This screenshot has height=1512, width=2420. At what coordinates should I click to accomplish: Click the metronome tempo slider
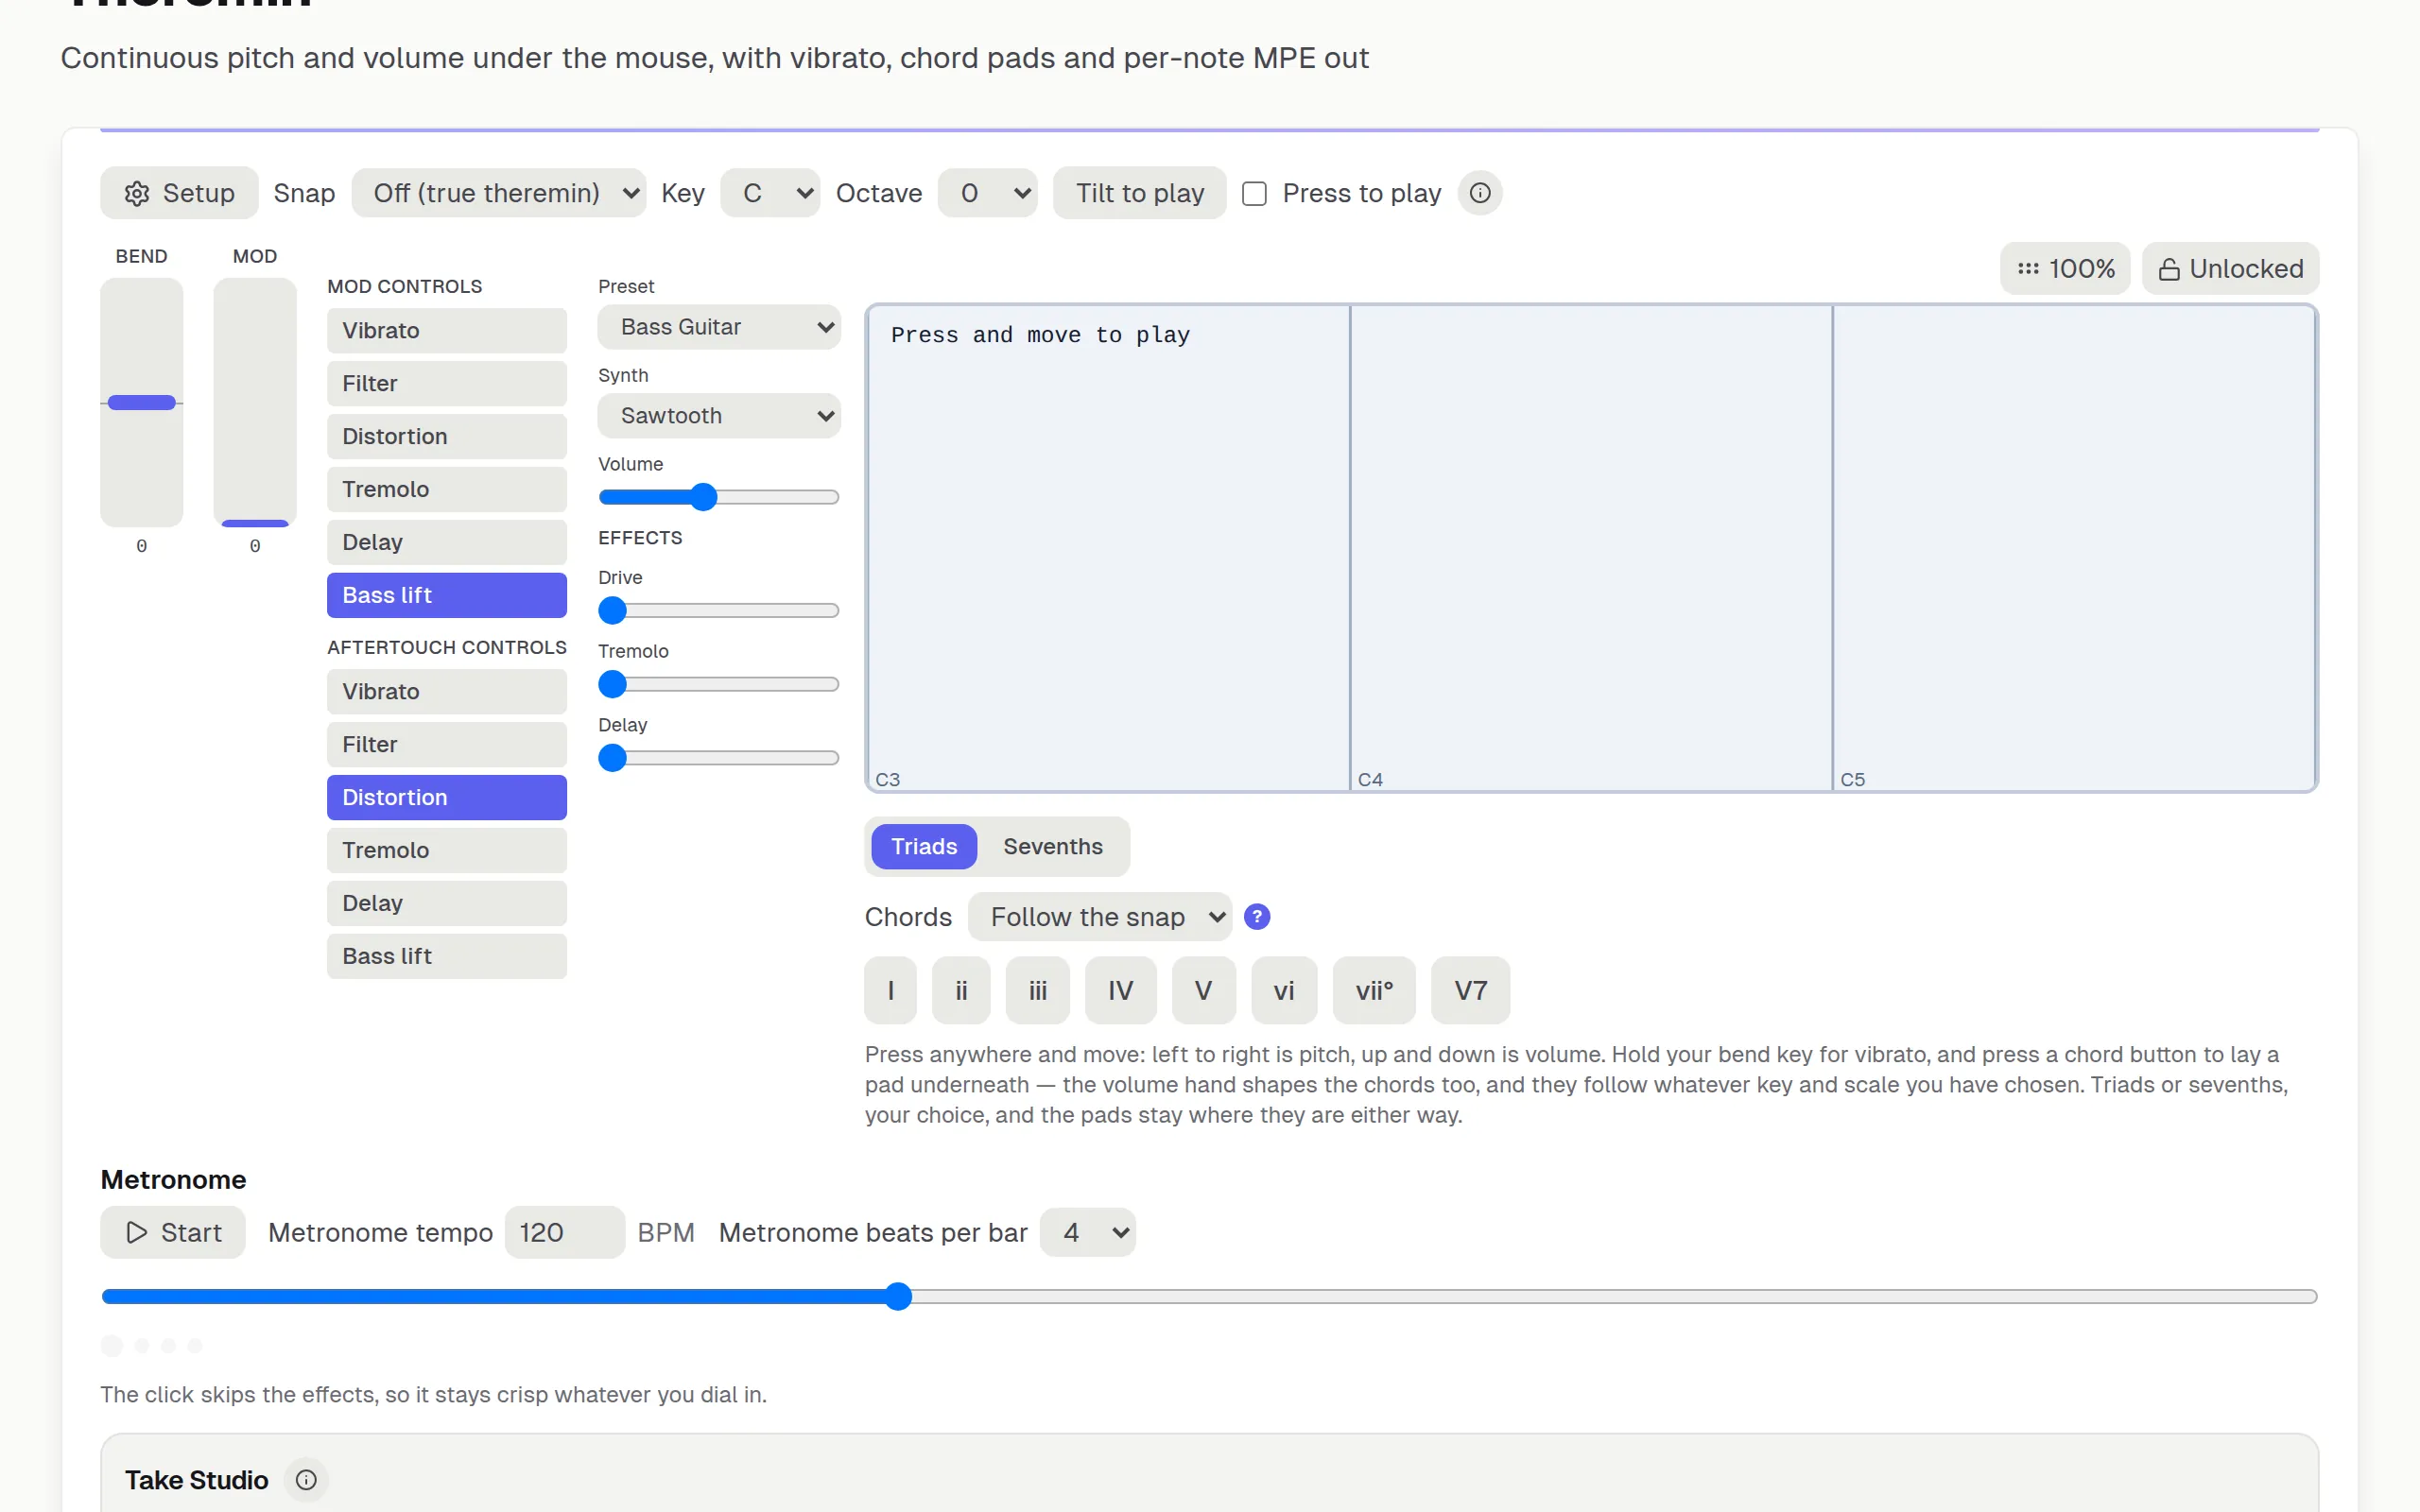click(1209, 1297)
